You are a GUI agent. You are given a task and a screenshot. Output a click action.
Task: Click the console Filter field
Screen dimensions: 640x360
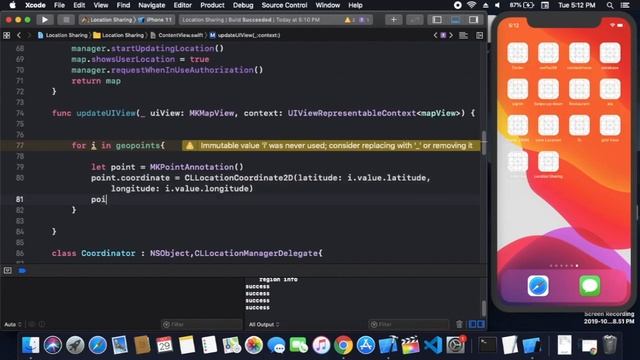pos(408,324)
